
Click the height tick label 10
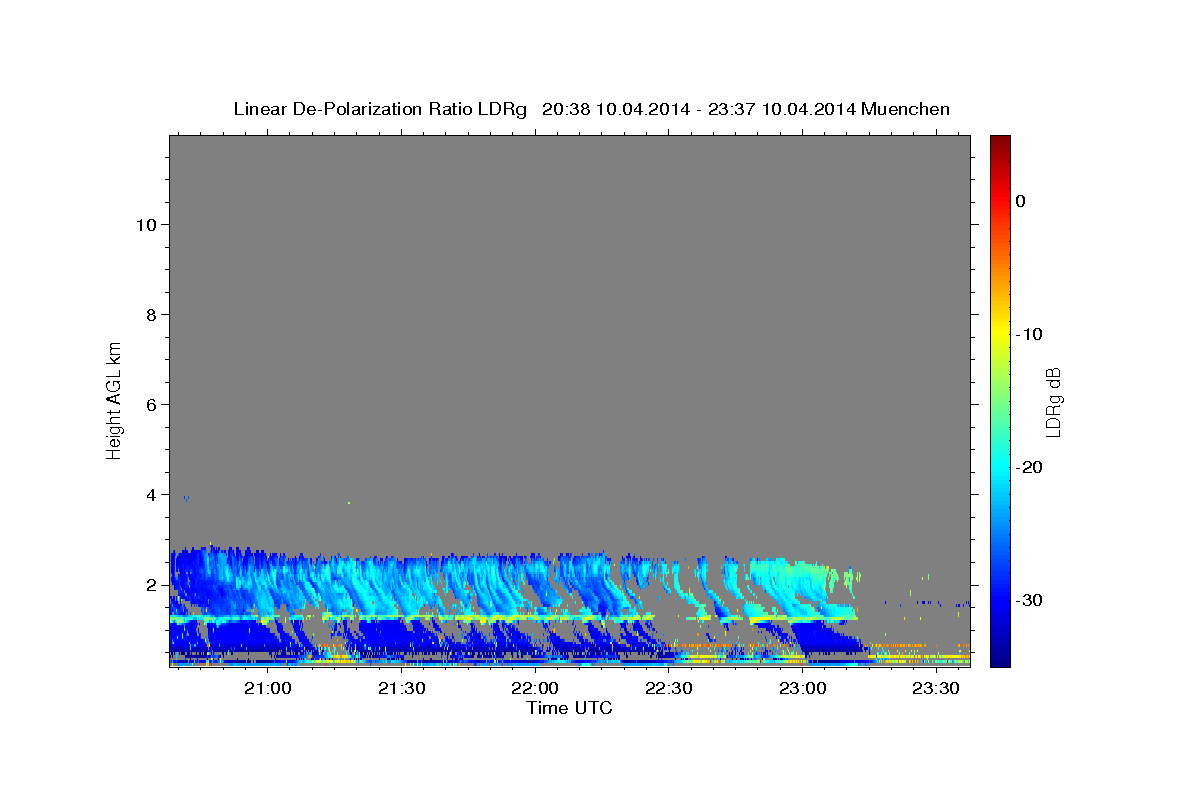pos(146,225)
